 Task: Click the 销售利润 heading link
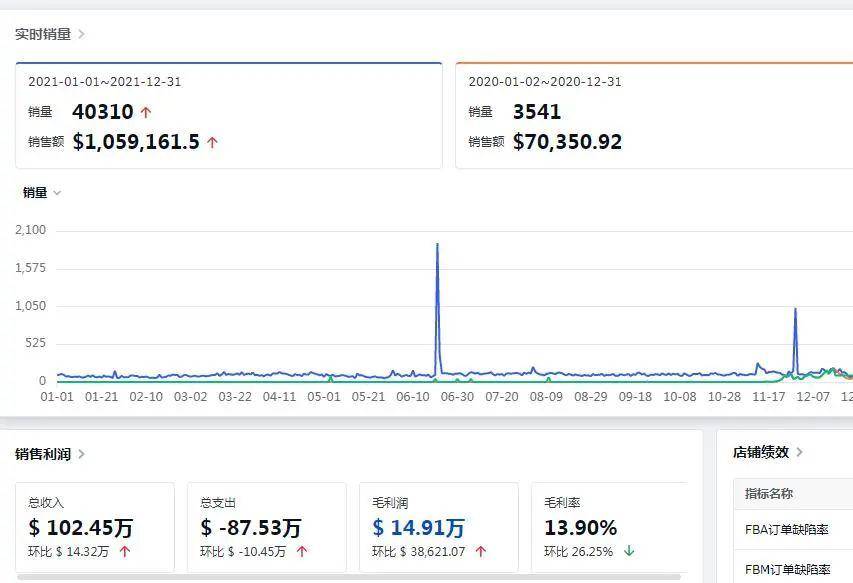(x=43, y=454)
